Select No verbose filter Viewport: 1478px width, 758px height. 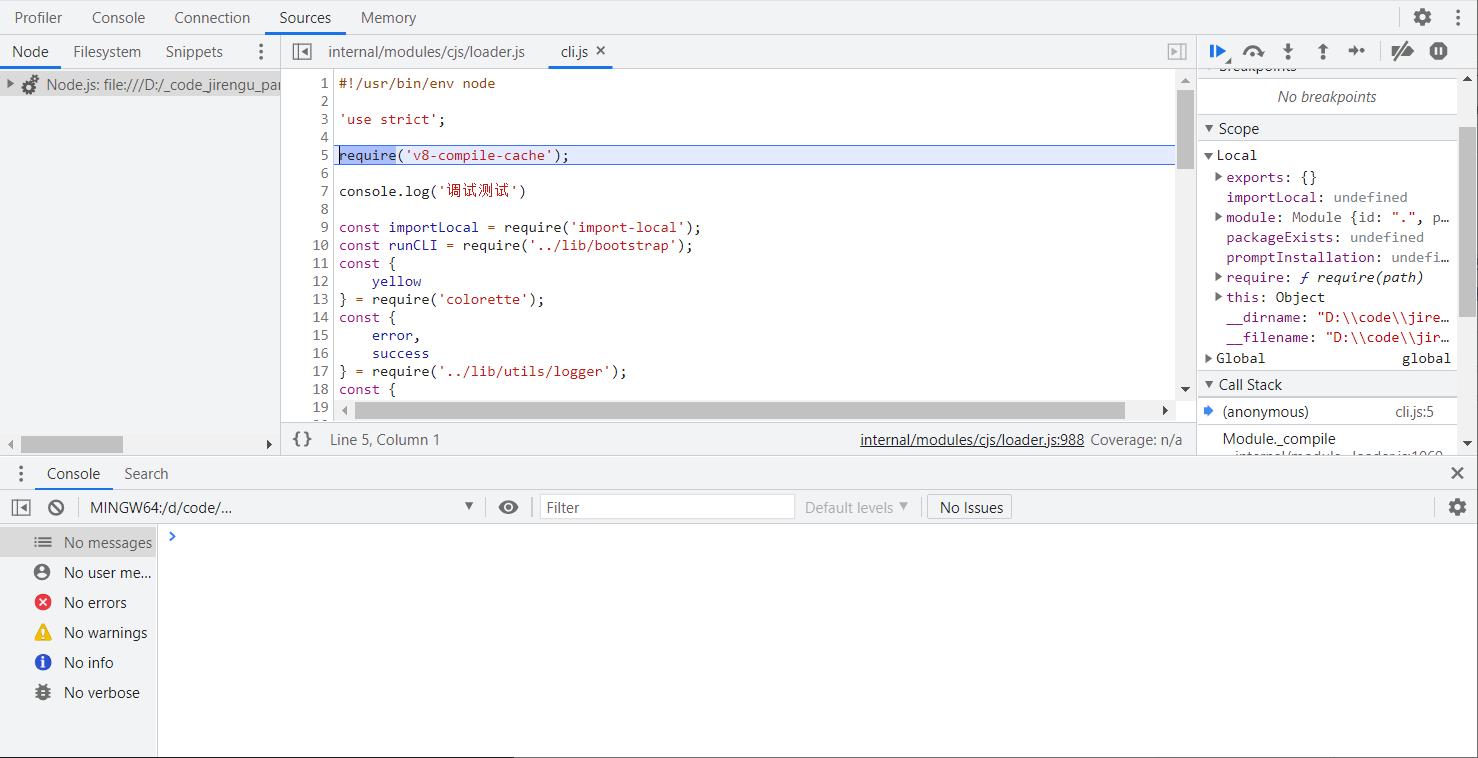78,692
